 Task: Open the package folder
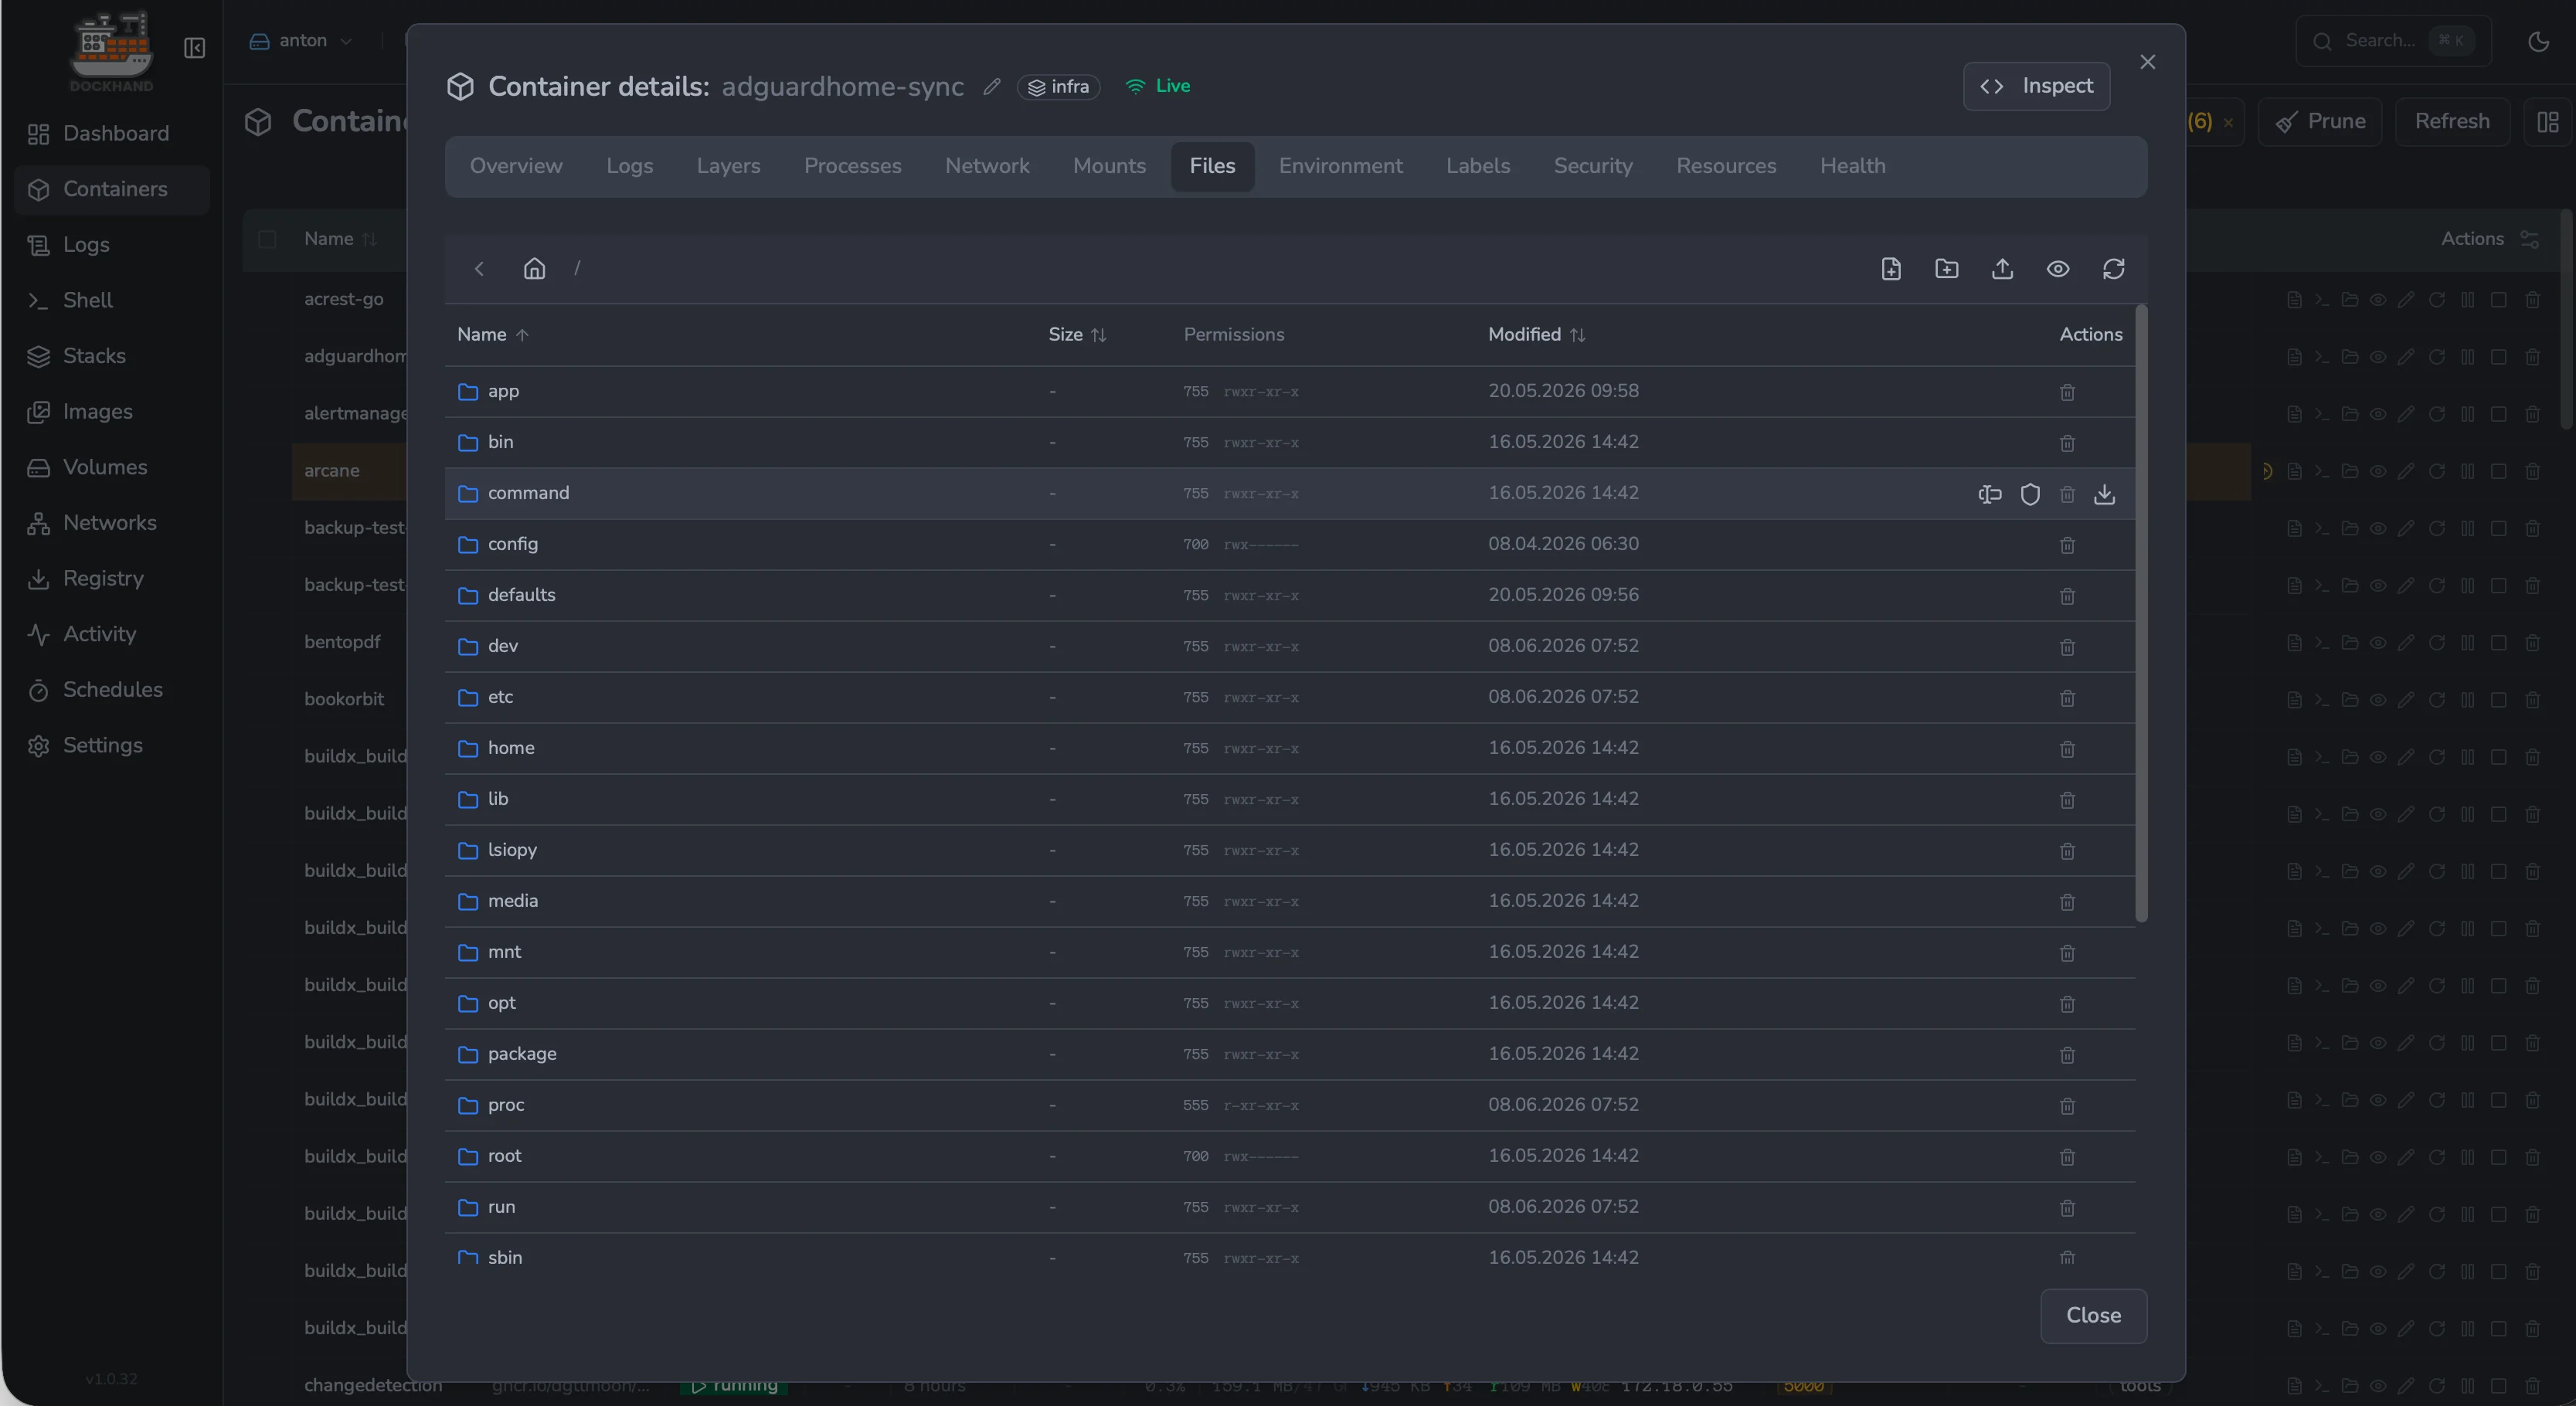coord(522,1054)
